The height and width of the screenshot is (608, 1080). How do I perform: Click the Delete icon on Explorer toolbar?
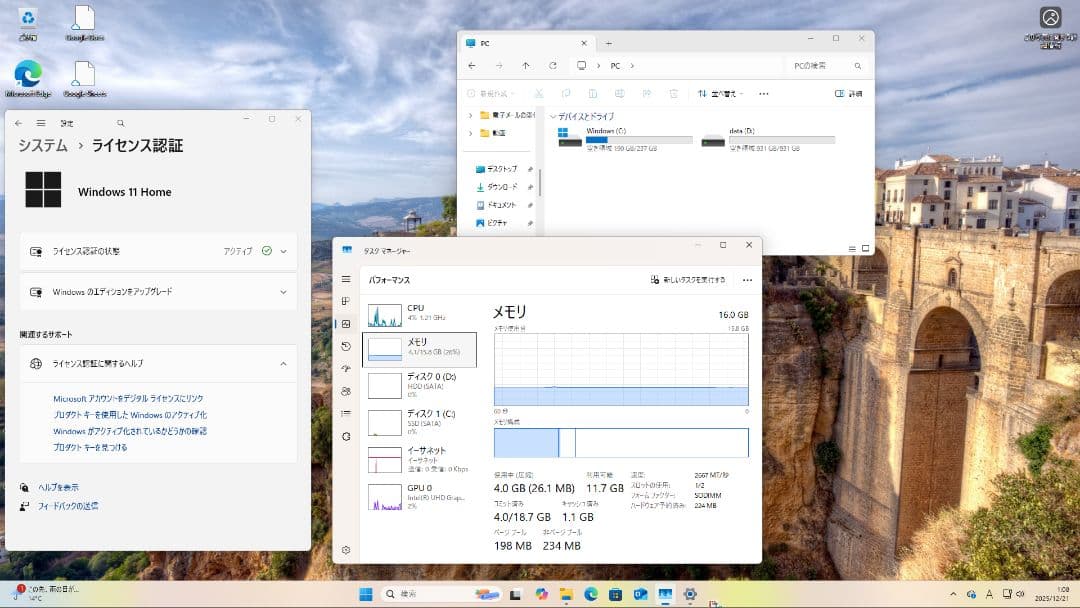tap(674, 93)
